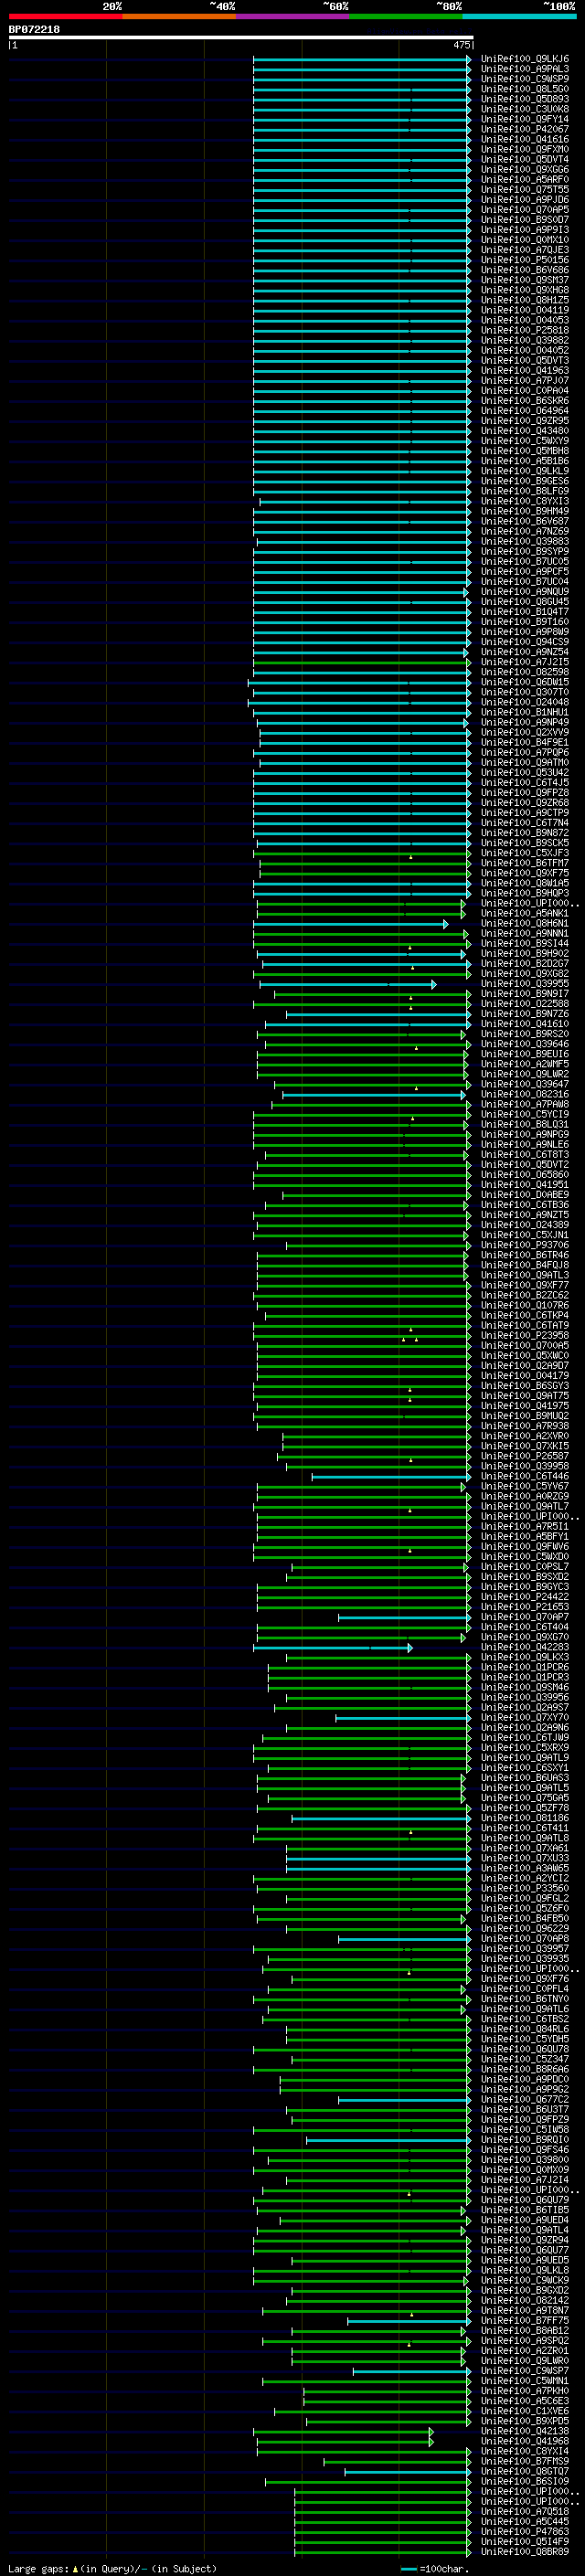Select the UniRef100_Q39955 label
The height and width of the screenshot is (2576, 585).
525,984
